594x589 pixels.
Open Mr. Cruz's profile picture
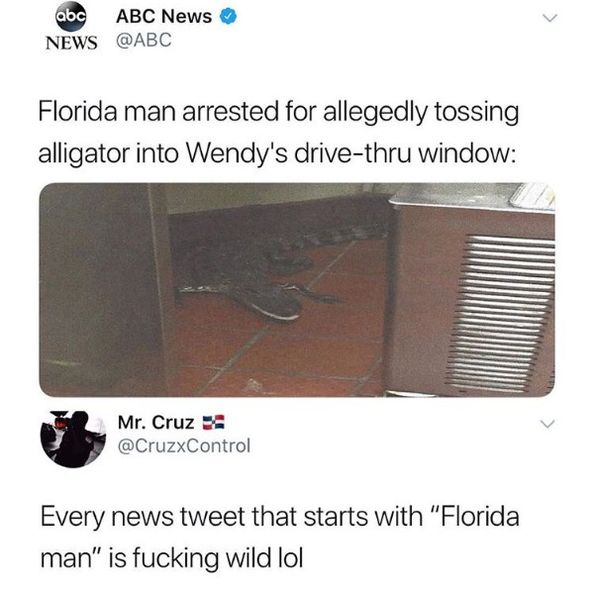click(73, 439)
